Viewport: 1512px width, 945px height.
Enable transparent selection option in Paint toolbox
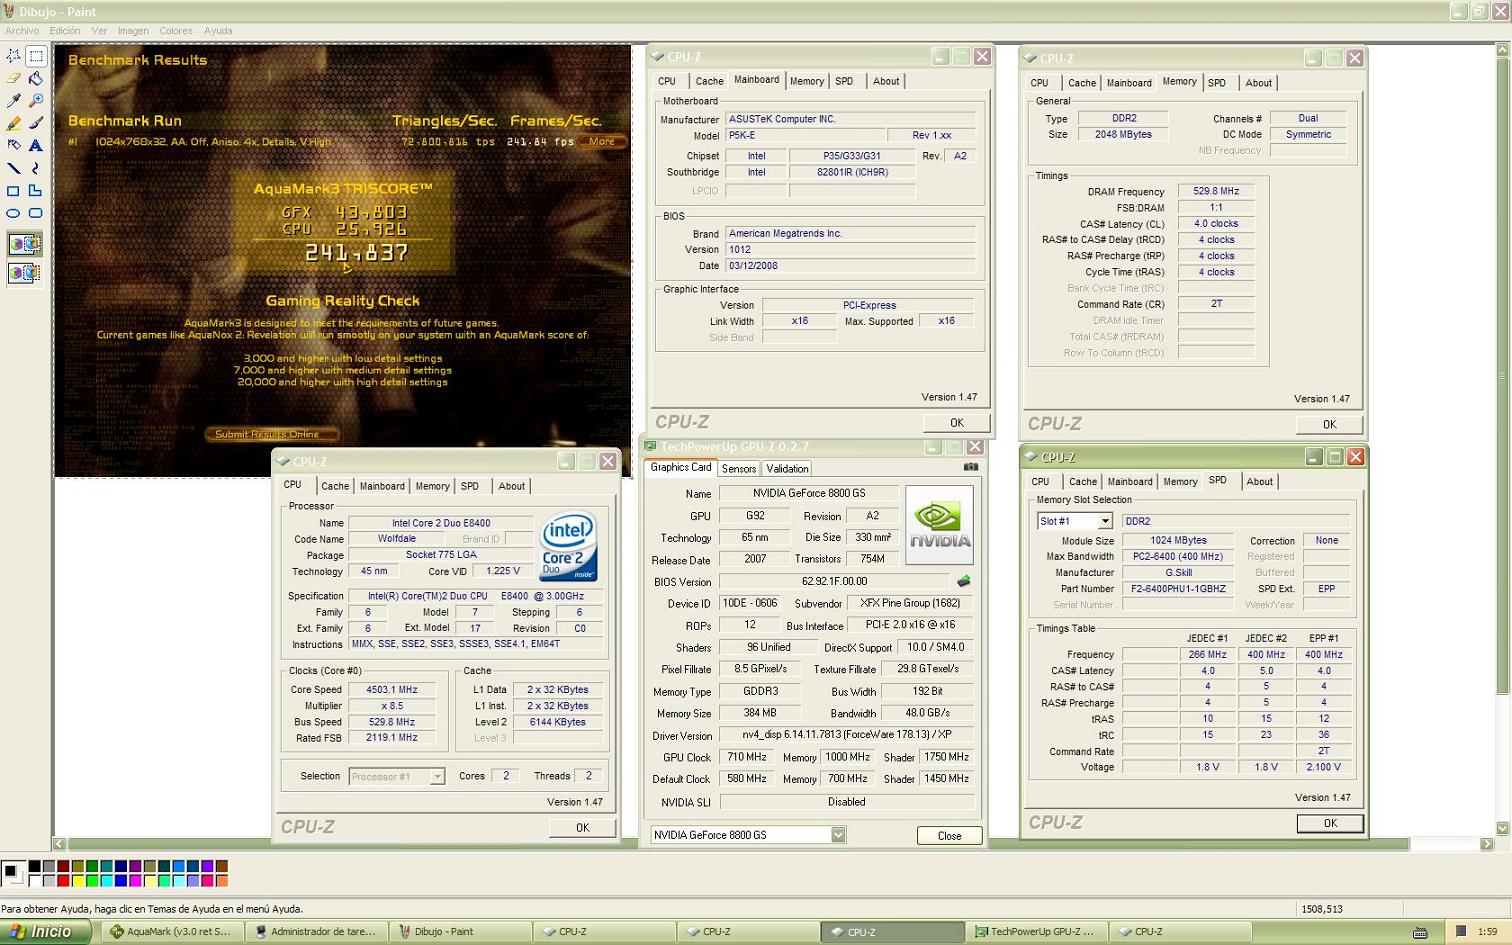(x=25, y=272)
